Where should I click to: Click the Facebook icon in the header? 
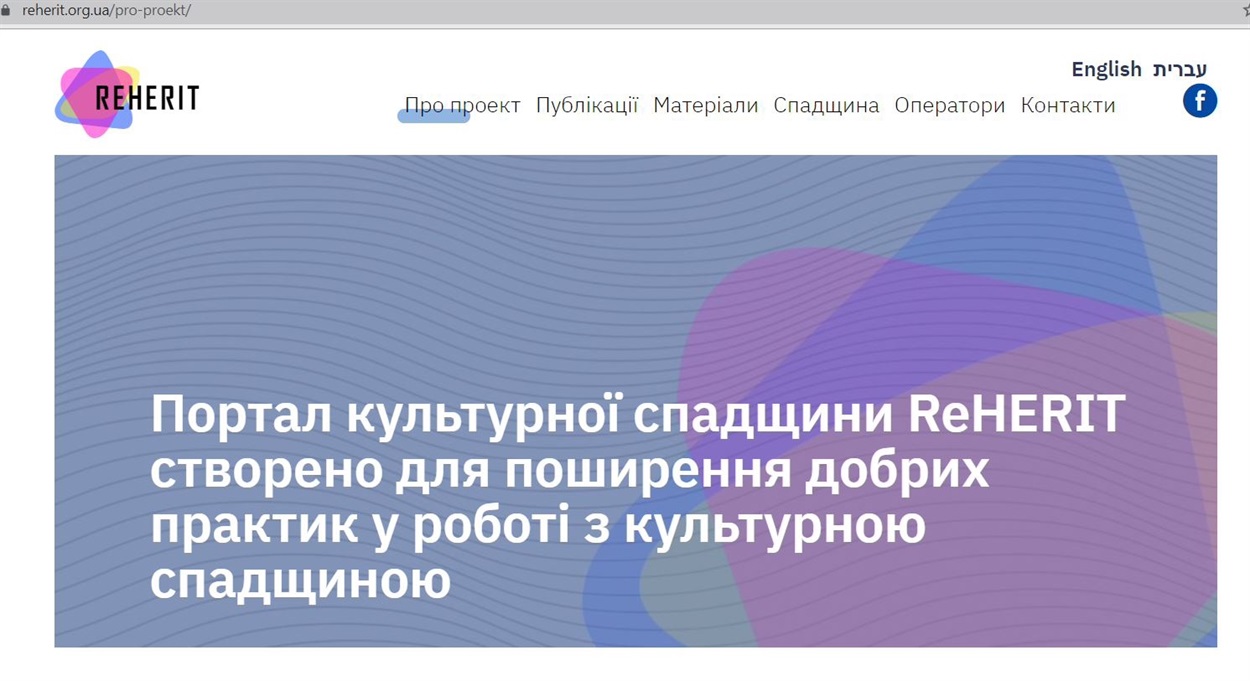click(1199, 101)
